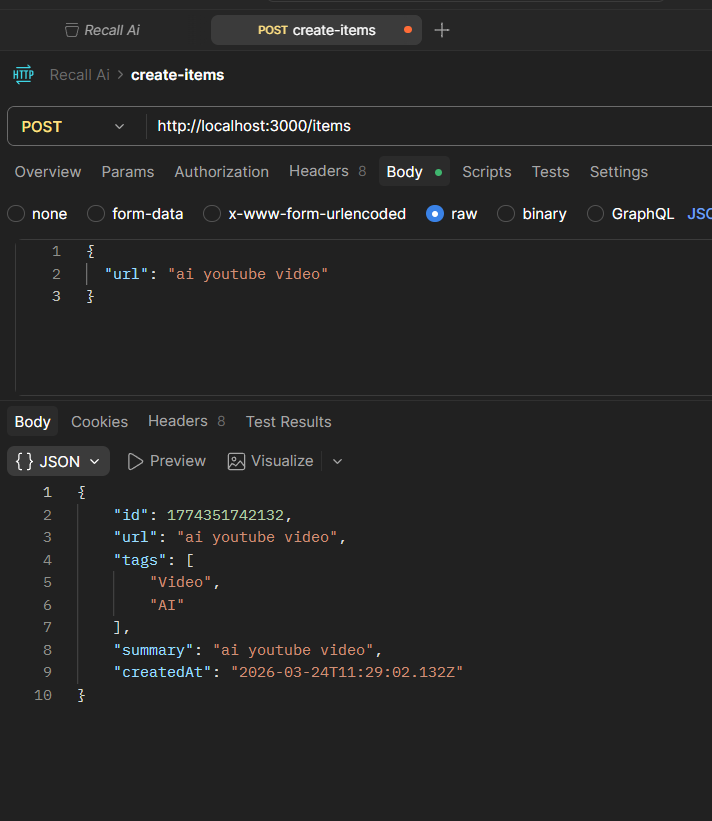Expand the chevron next to Visualize

337,461
